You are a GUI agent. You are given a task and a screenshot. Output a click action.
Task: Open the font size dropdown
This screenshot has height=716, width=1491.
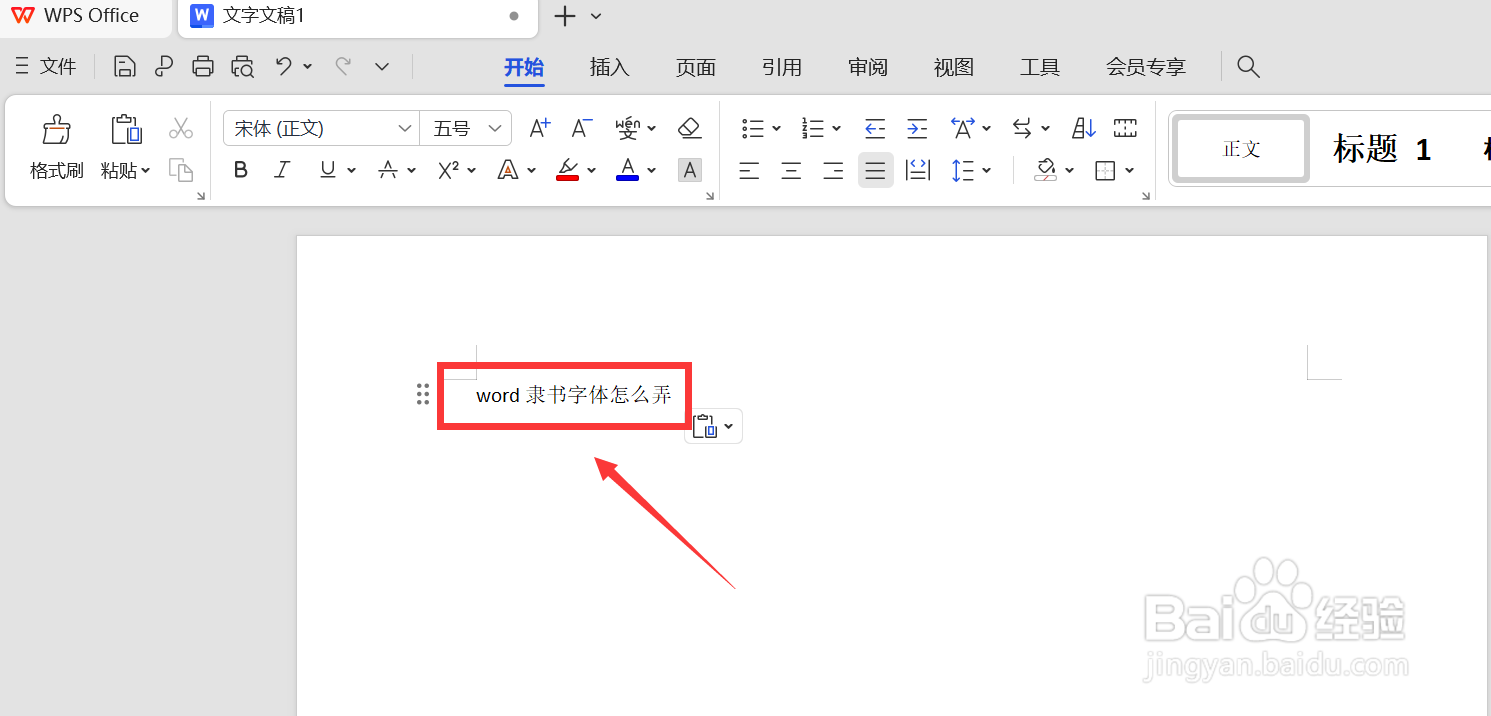(x=495, y=128)
